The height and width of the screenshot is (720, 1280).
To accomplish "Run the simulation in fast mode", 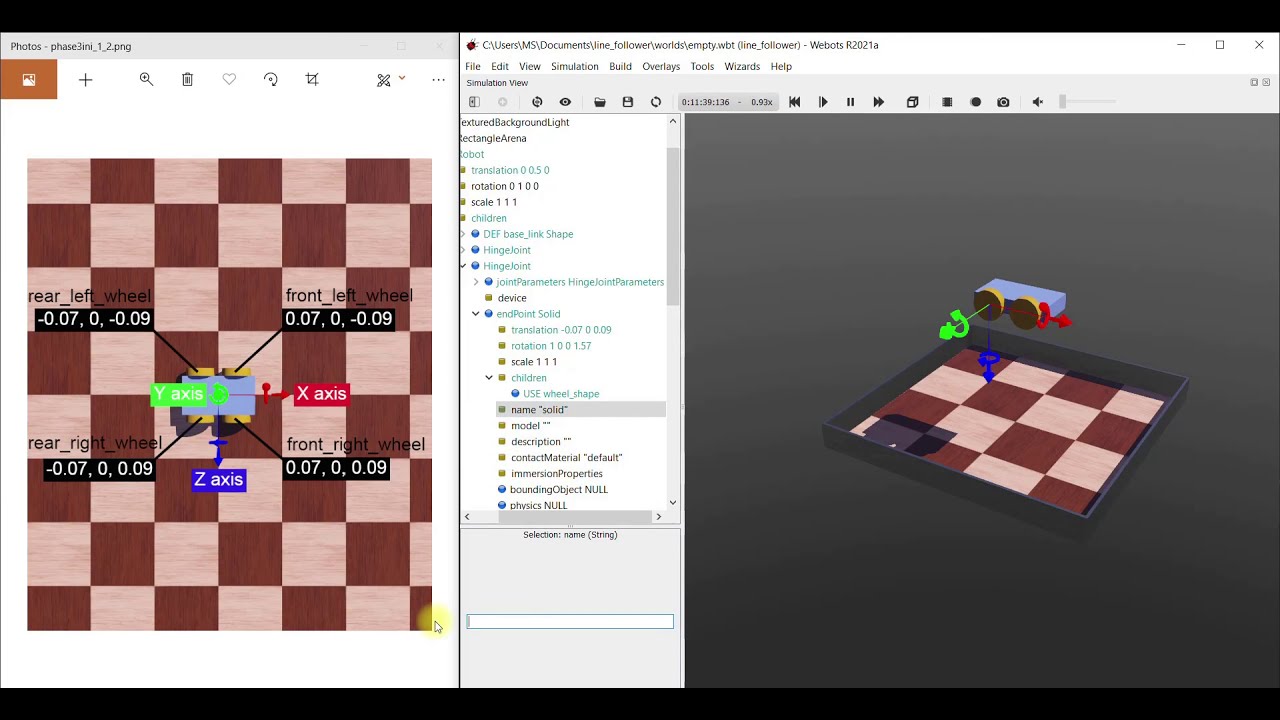I will tap(879, 102).
